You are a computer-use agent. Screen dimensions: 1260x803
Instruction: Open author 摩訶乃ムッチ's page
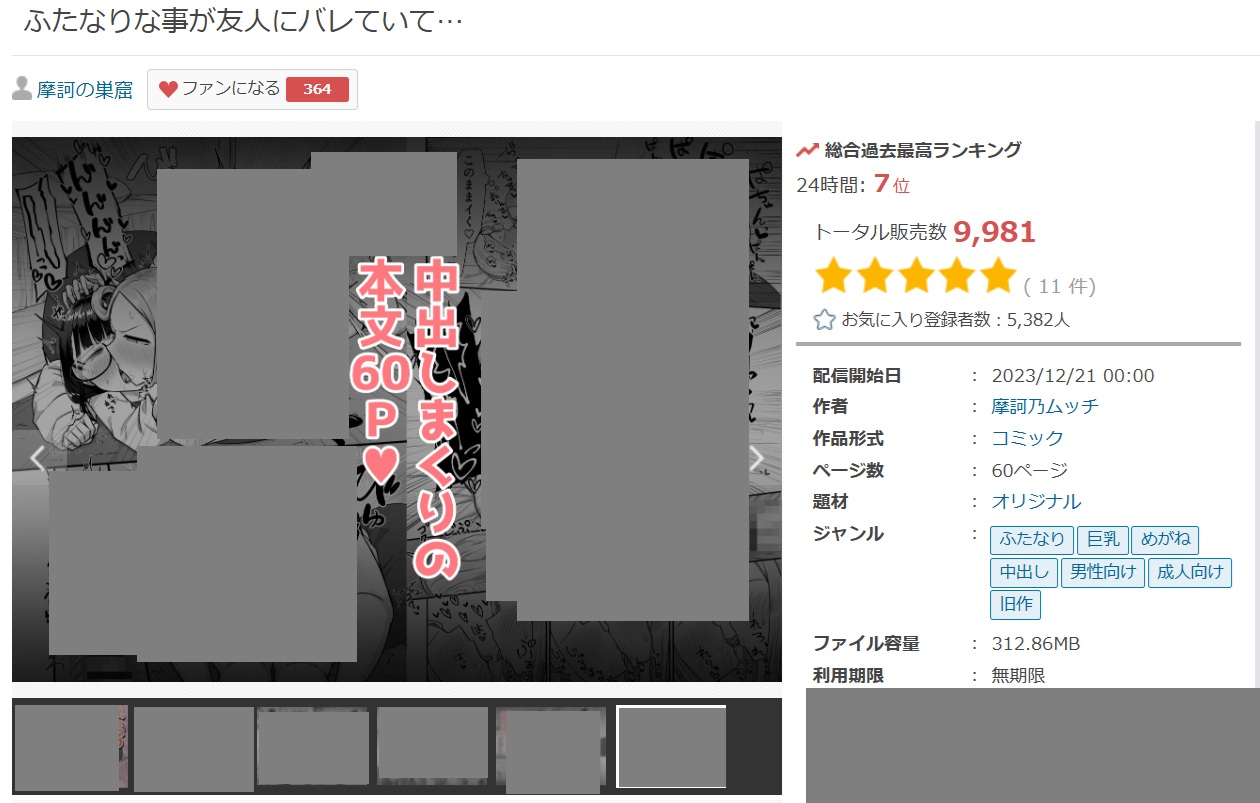tap(1044, 407)
